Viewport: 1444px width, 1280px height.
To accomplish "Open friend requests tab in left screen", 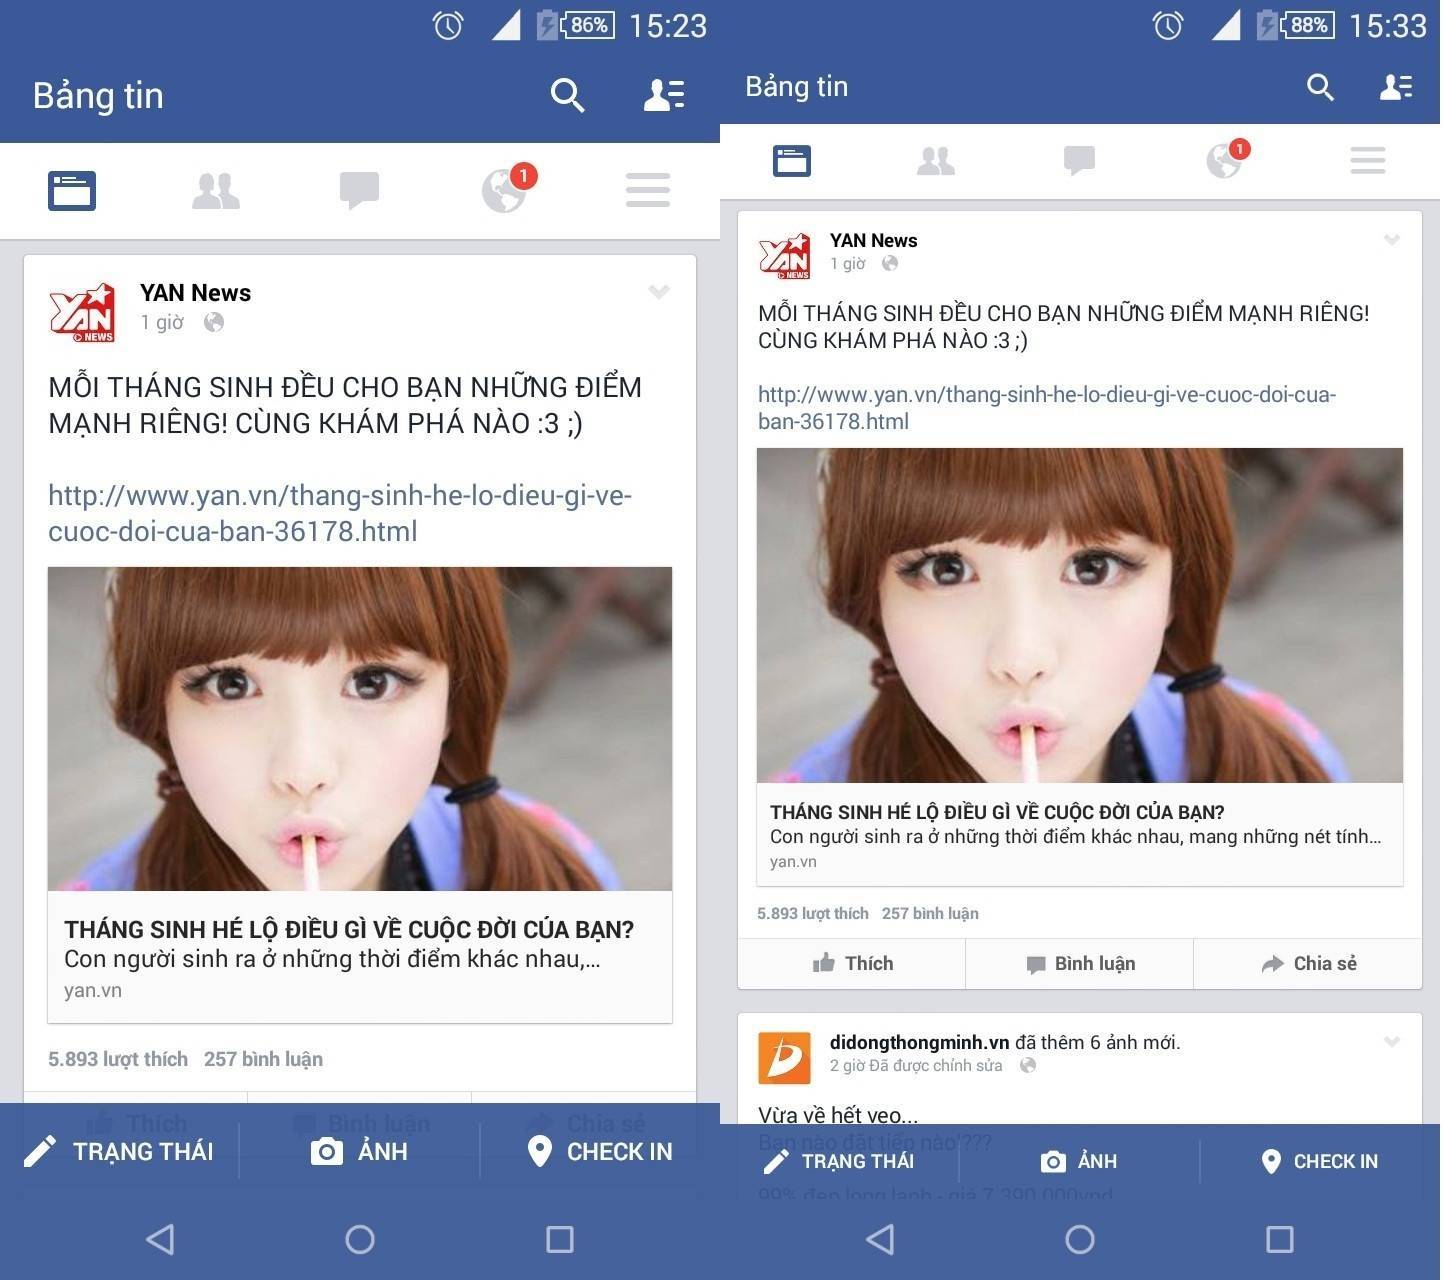I will (215, 191).
